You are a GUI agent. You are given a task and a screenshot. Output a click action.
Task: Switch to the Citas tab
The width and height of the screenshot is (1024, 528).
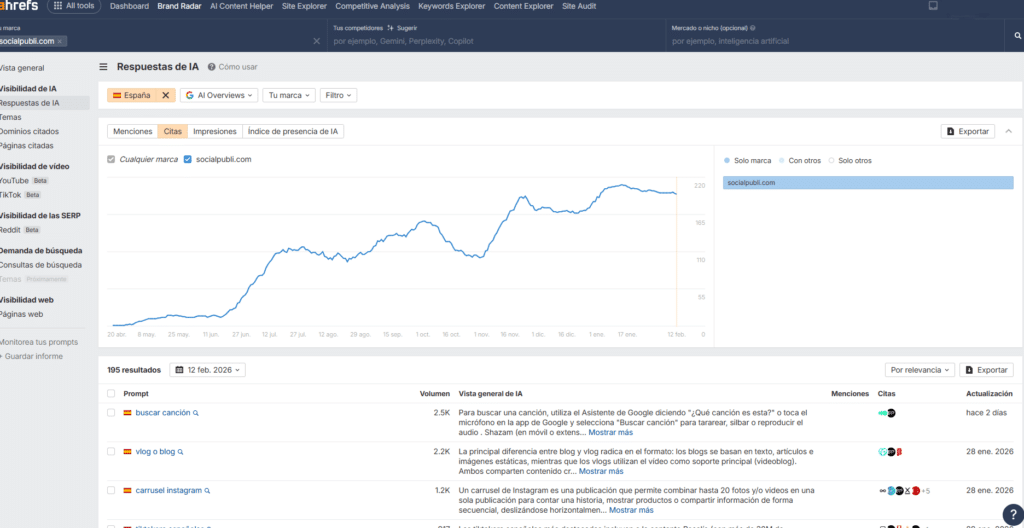[x=173, y=131]
